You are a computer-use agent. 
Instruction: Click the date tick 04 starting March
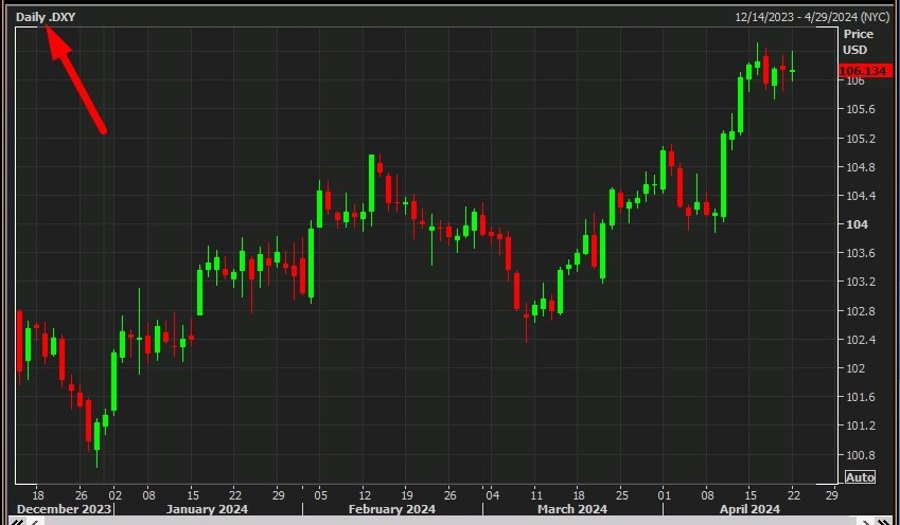tap(492, 495)
